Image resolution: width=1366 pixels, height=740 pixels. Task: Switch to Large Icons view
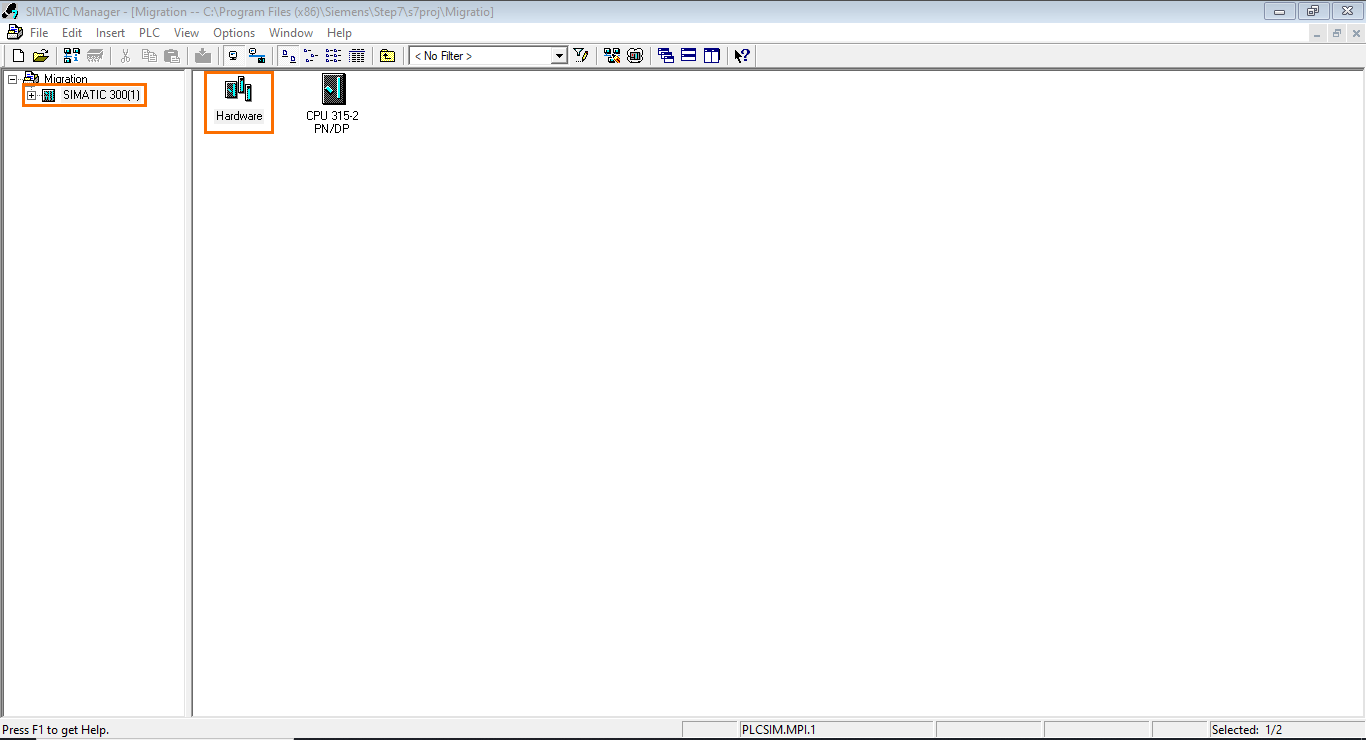[286, 55]
